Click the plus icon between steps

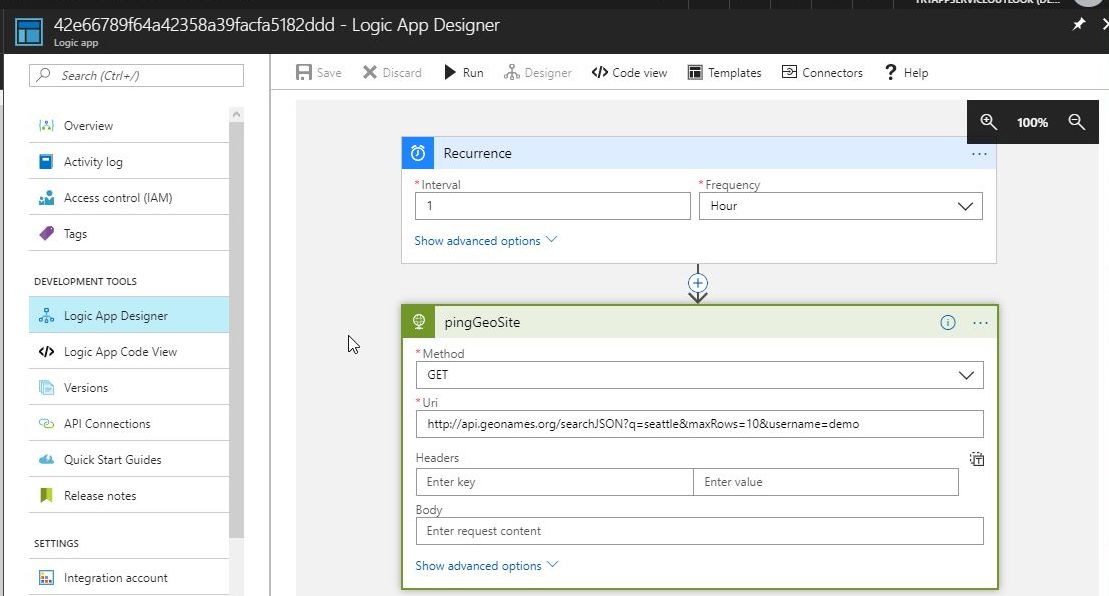(698, 283)
